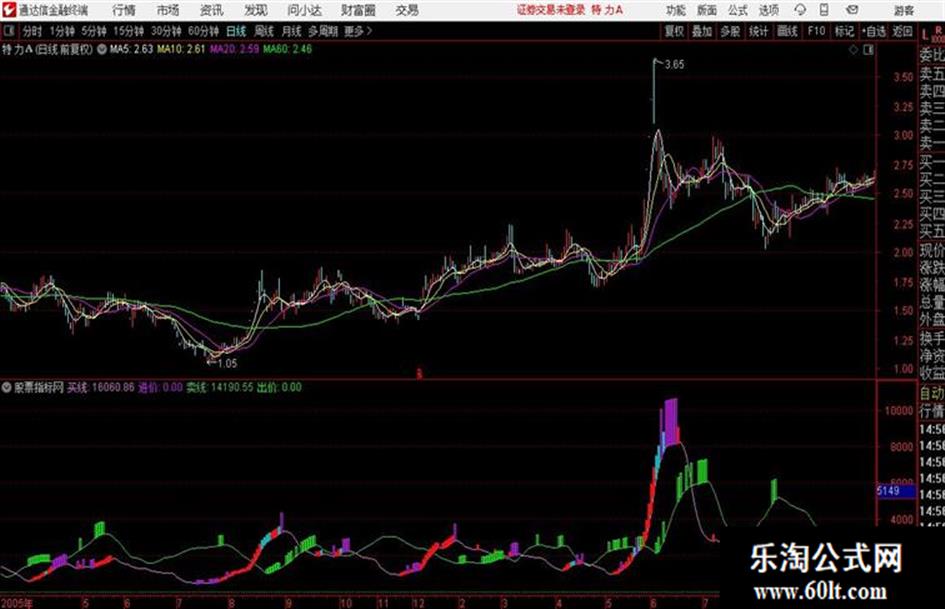Click the 返回 back button
Viewport: 945px width, 609px height.
[902, 31]
